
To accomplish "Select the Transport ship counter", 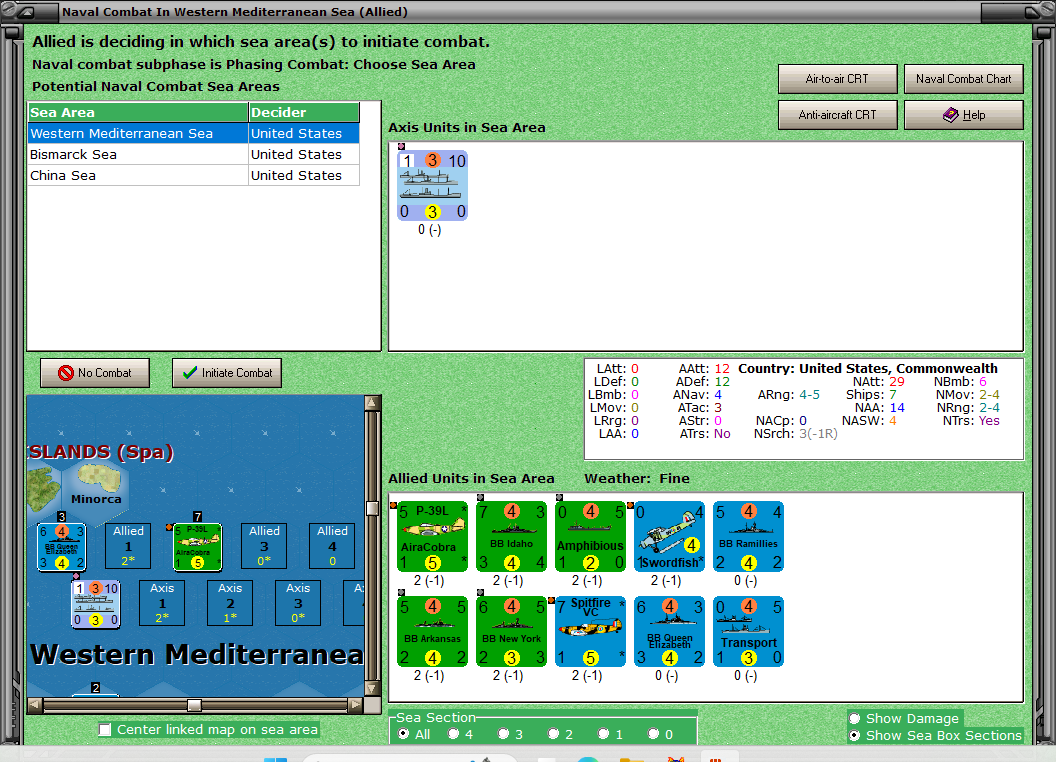I will [x=748, y=631].
